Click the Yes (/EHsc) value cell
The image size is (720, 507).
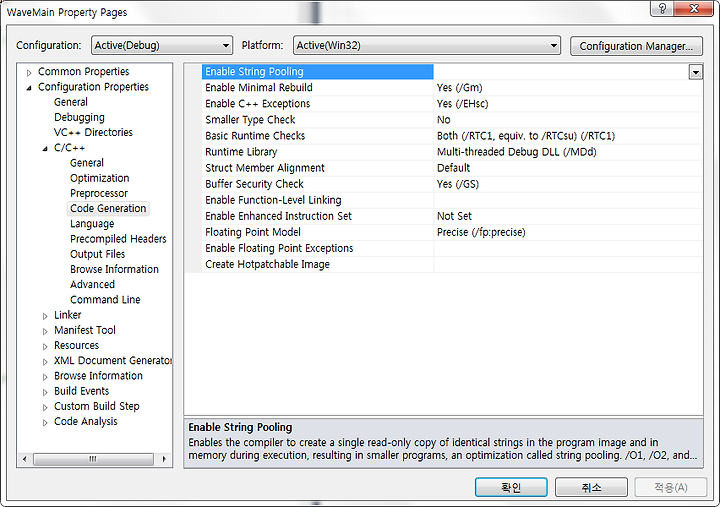[x=568, y=103]
